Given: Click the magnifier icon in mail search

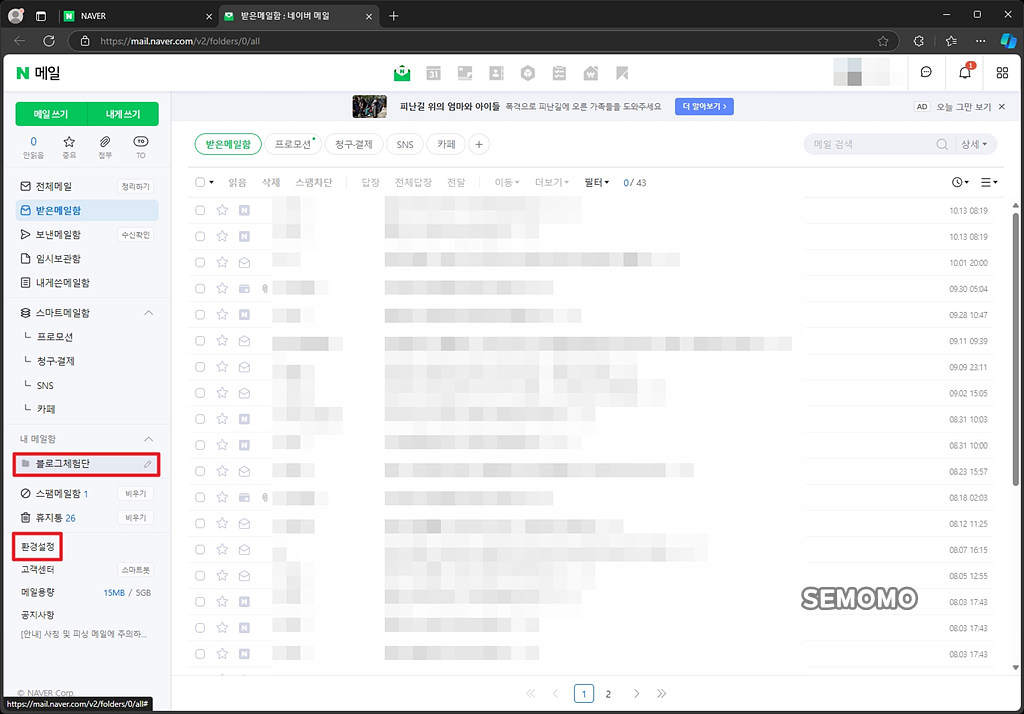Looking at the screenshot, I should [942, 144].
